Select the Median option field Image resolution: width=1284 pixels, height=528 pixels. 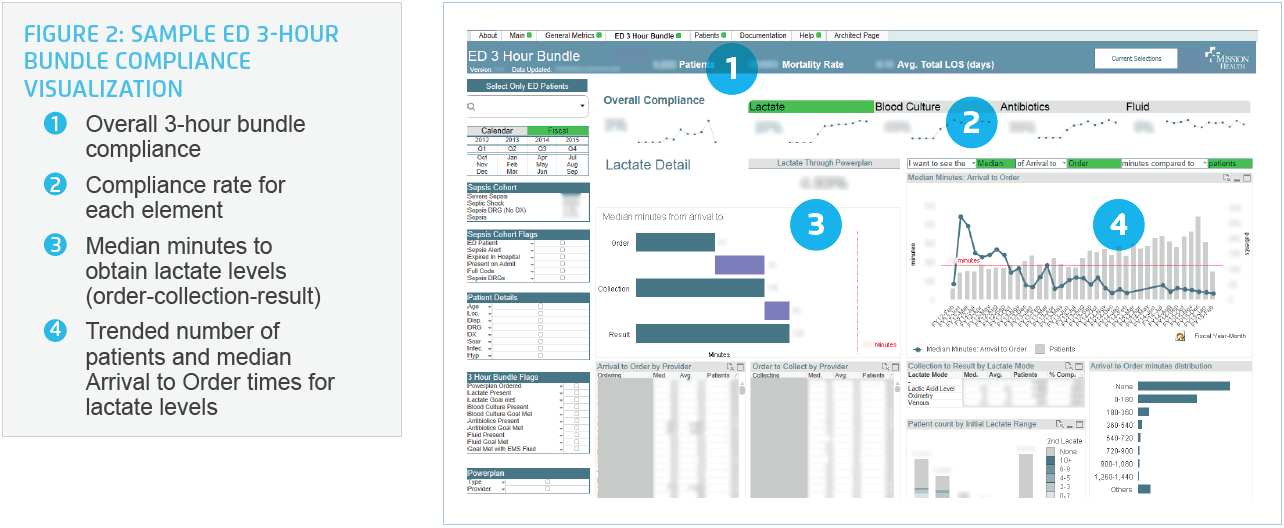pos(996,163)
